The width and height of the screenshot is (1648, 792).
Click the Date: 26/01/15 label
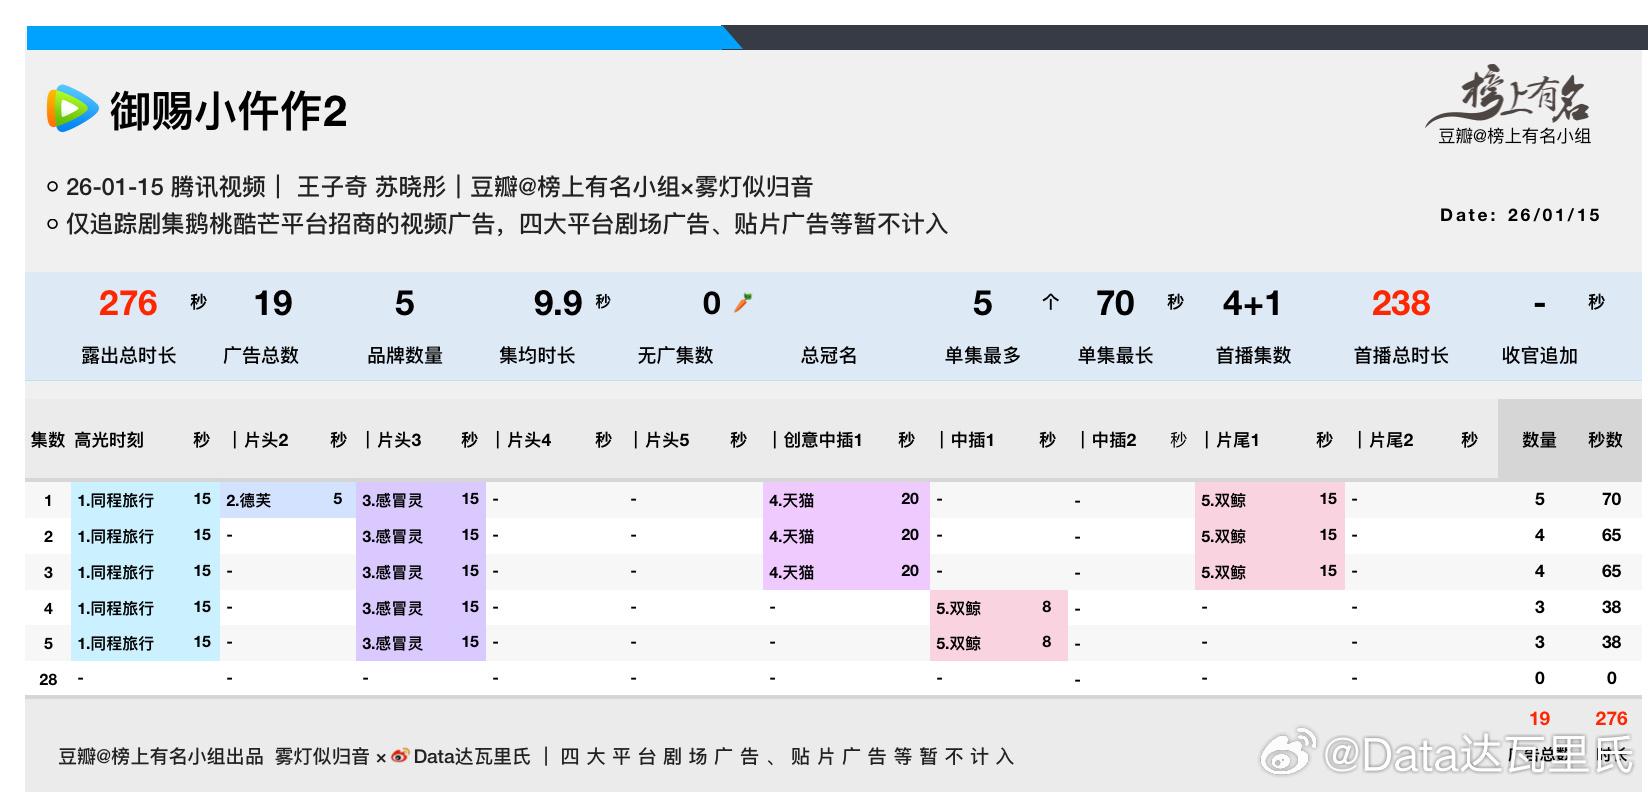click(1519, 215)
